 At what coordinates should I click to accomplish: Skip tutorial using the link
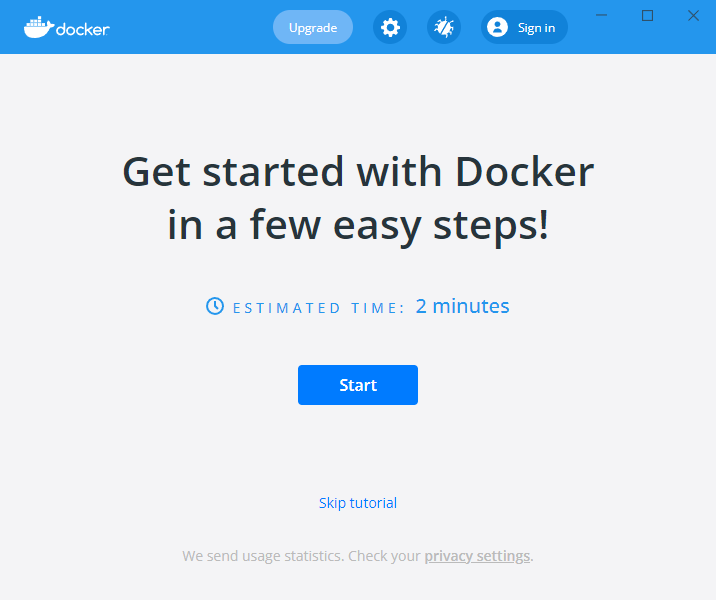pyautogui.click(x=358, y=503)
